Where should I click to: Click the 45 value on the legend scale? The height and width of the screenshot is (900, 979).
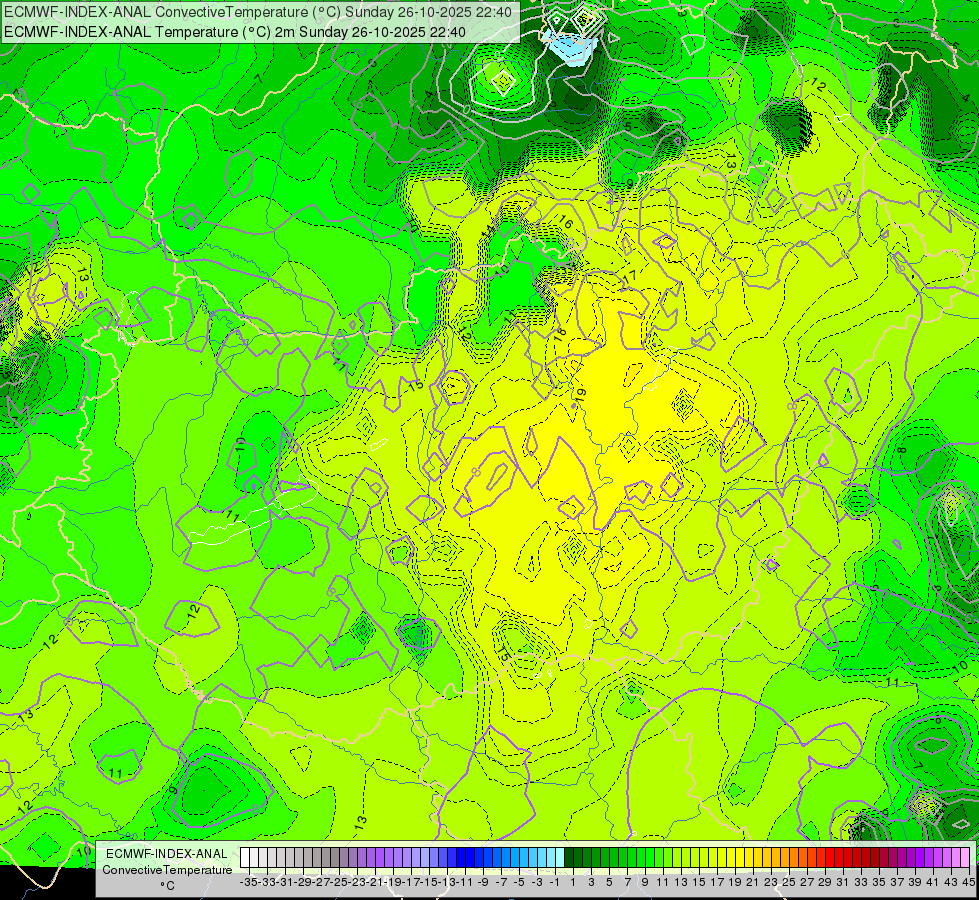click(x=968, y=882)
